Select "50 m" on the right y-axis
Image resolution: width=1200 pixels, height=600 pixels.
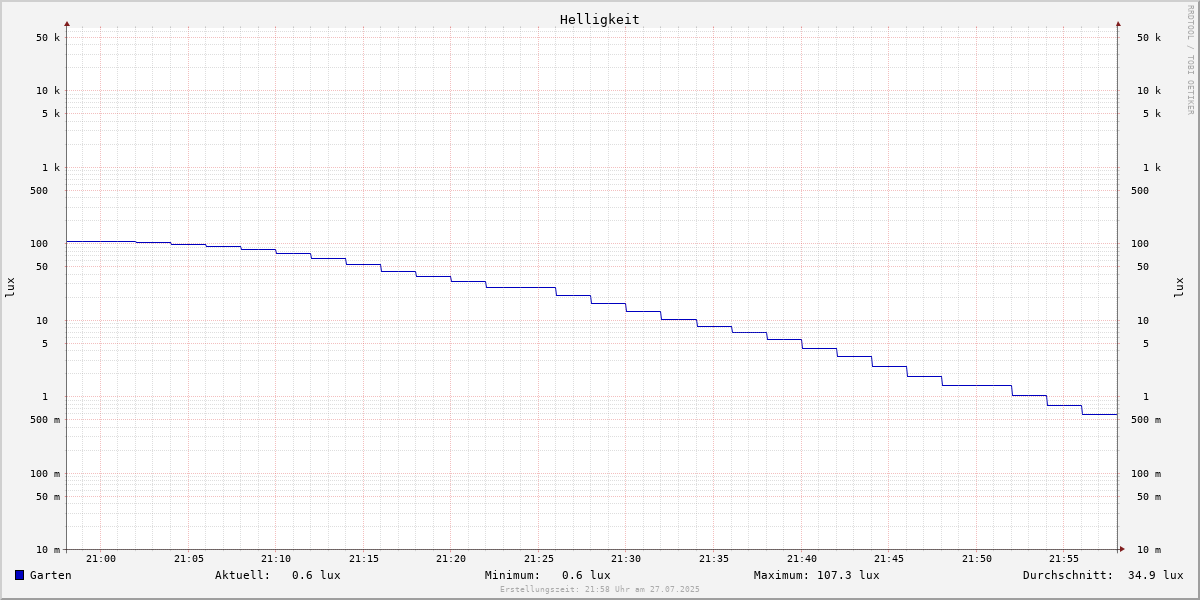(1149, 497)
